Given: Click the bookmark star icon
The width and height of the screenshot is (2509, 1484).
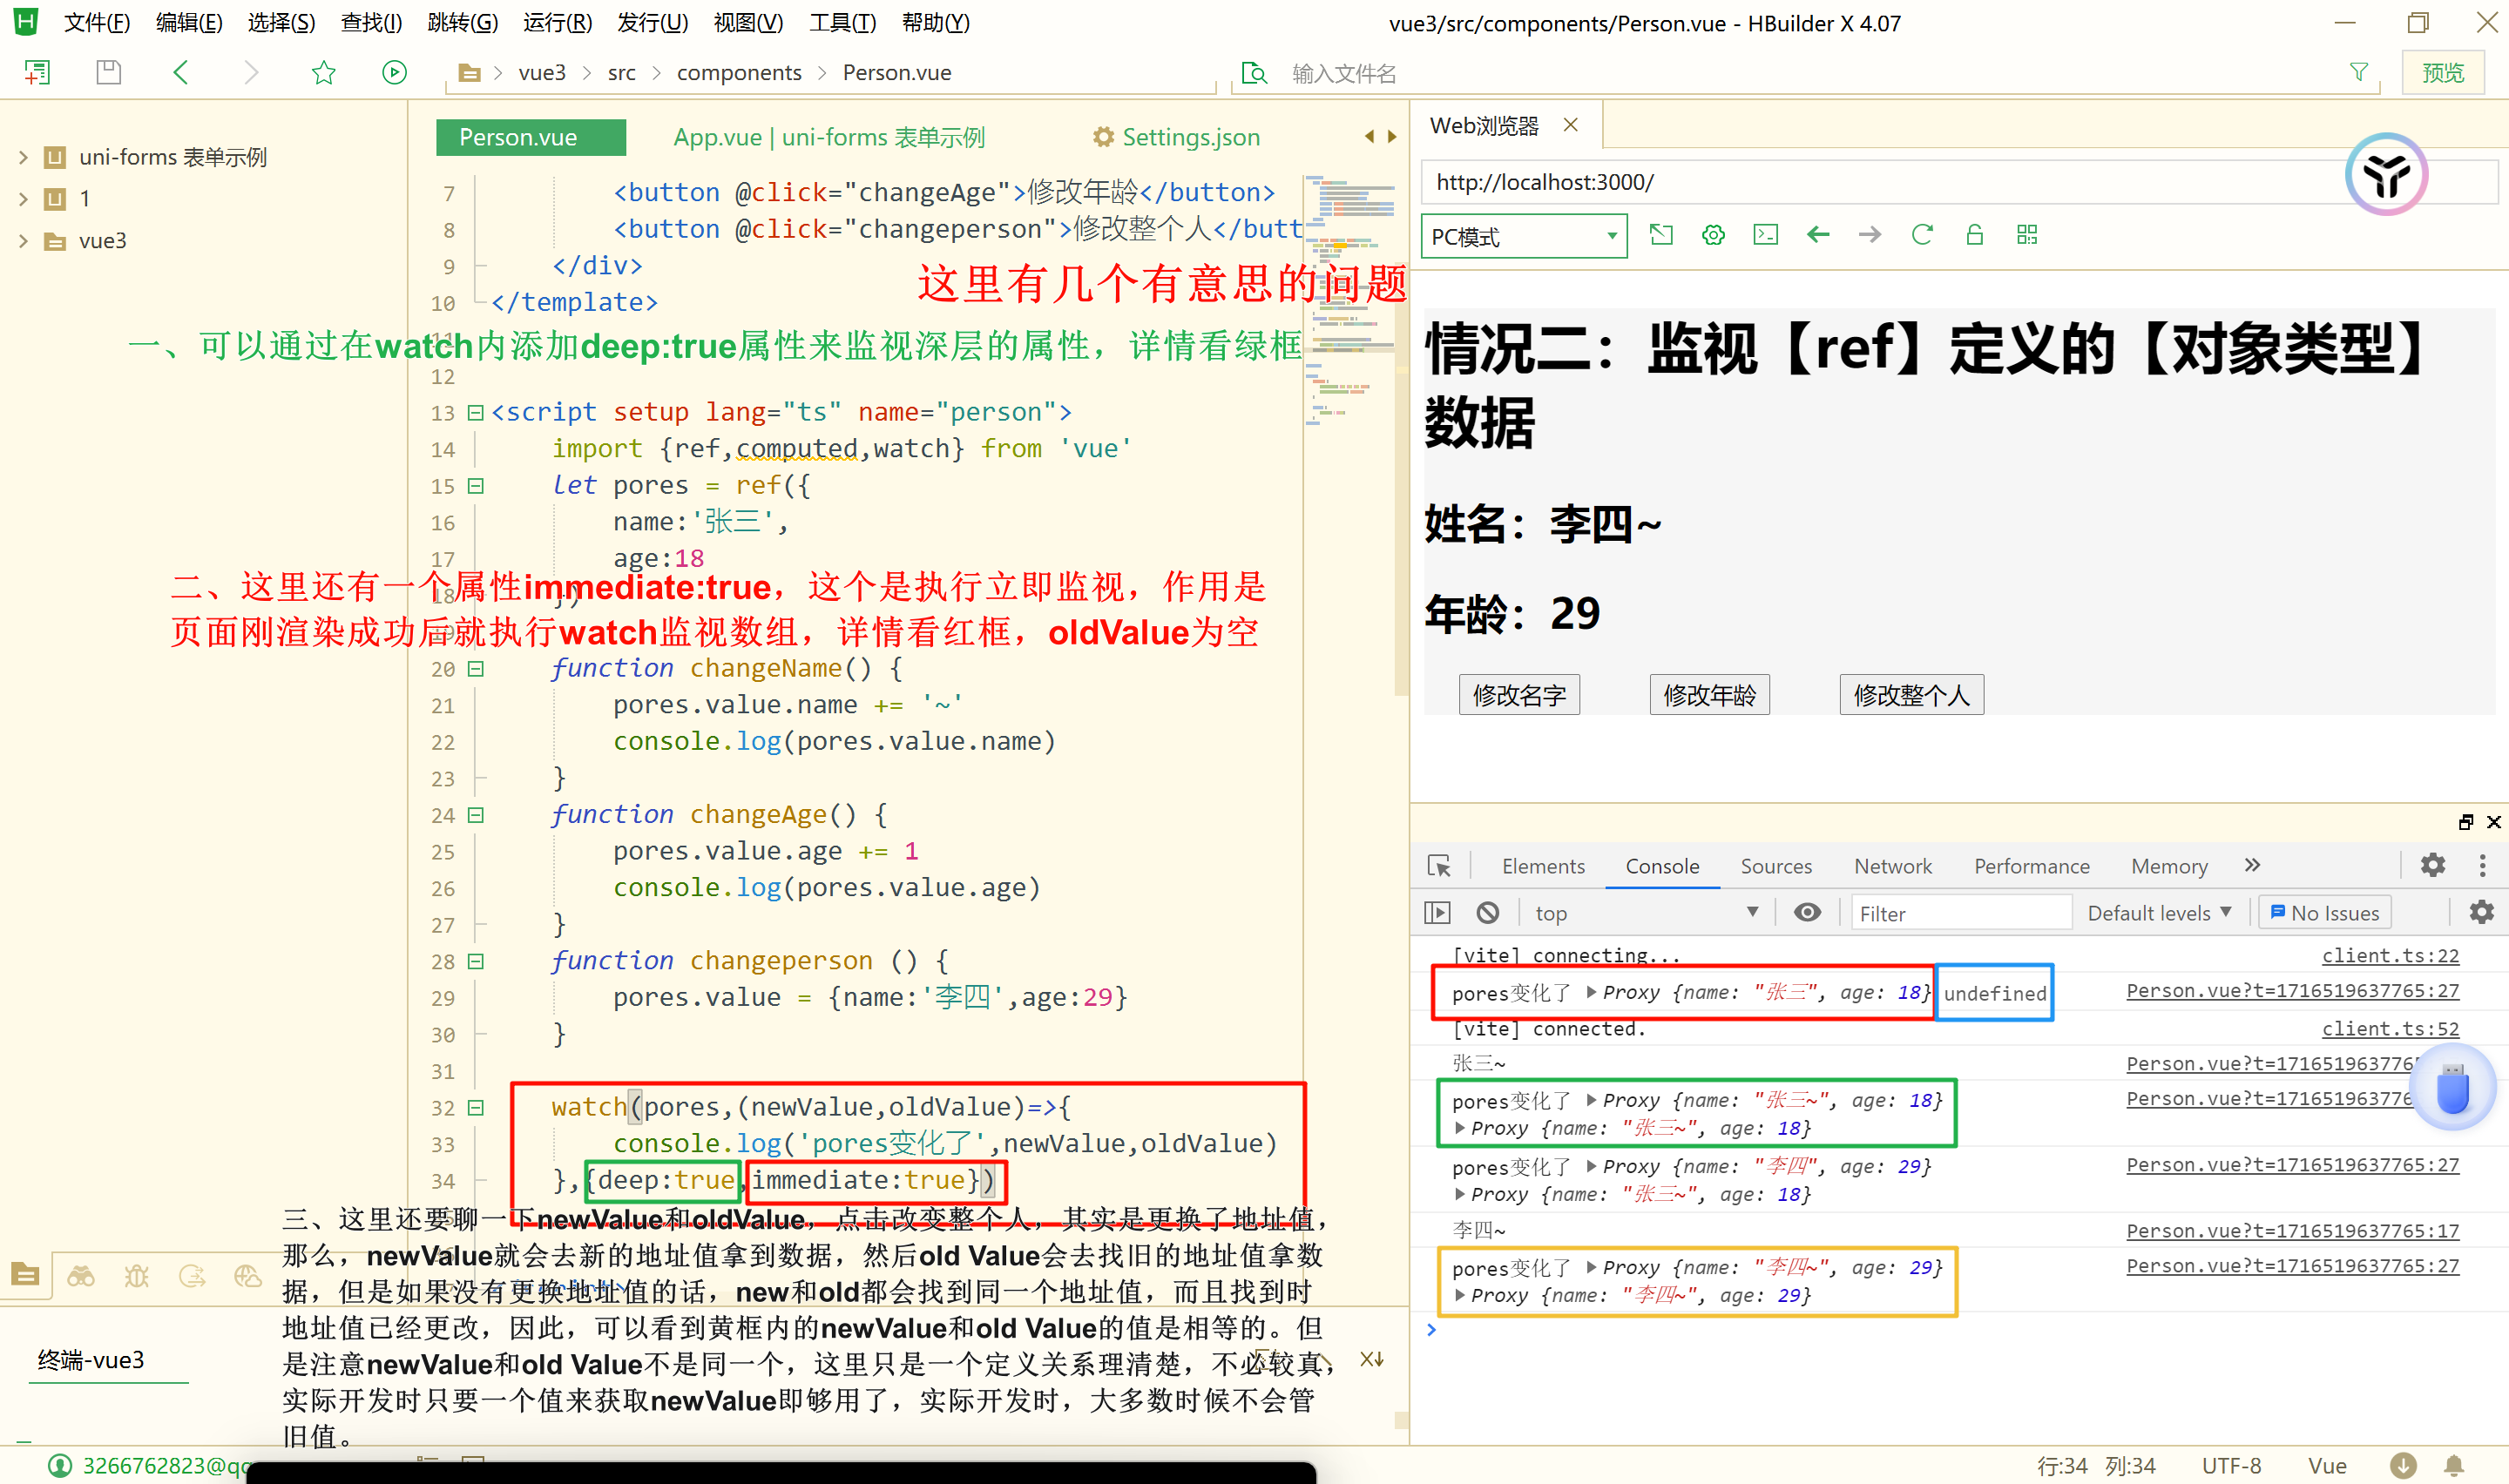Looking at the screenshot, I should [323, 72].
